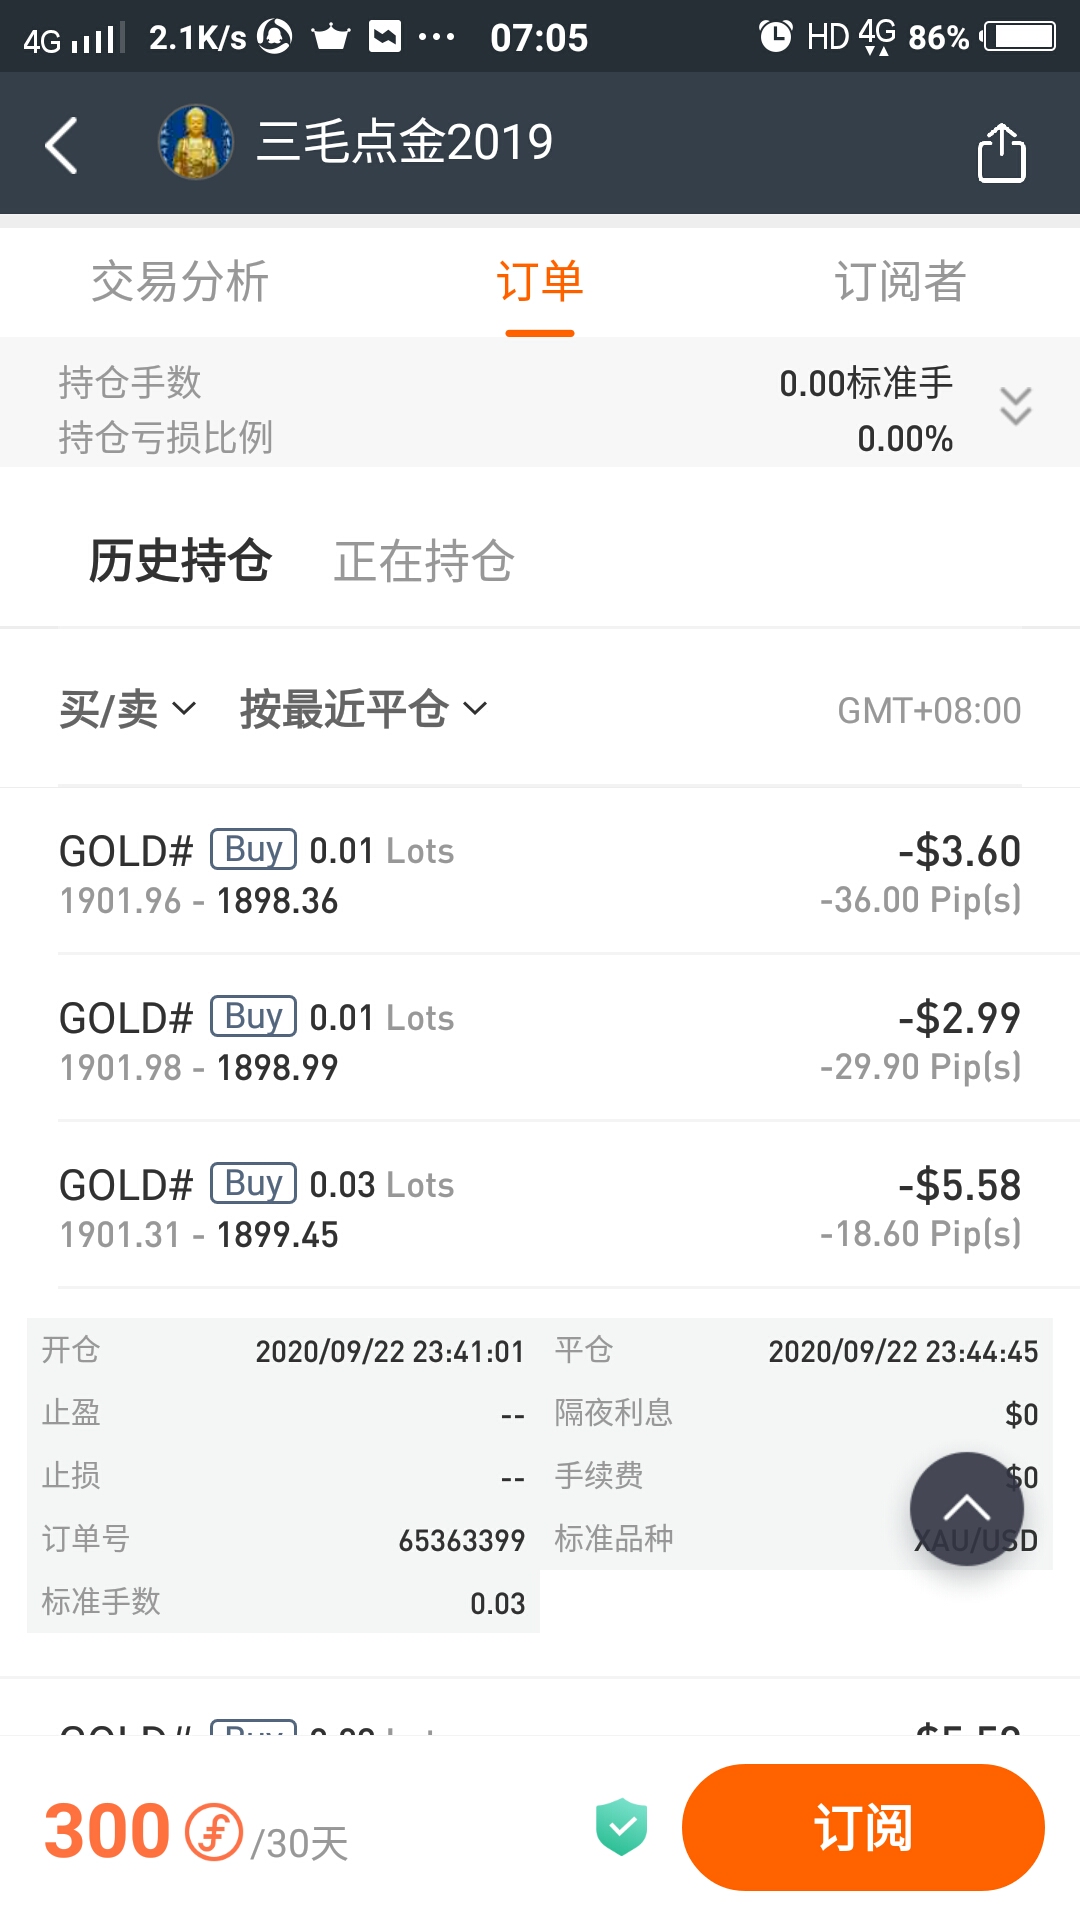Image resolution: width=1080 pixels, height=1920 pixels.
Task: Tap the trader profile avatar
Action: (196, 143)
